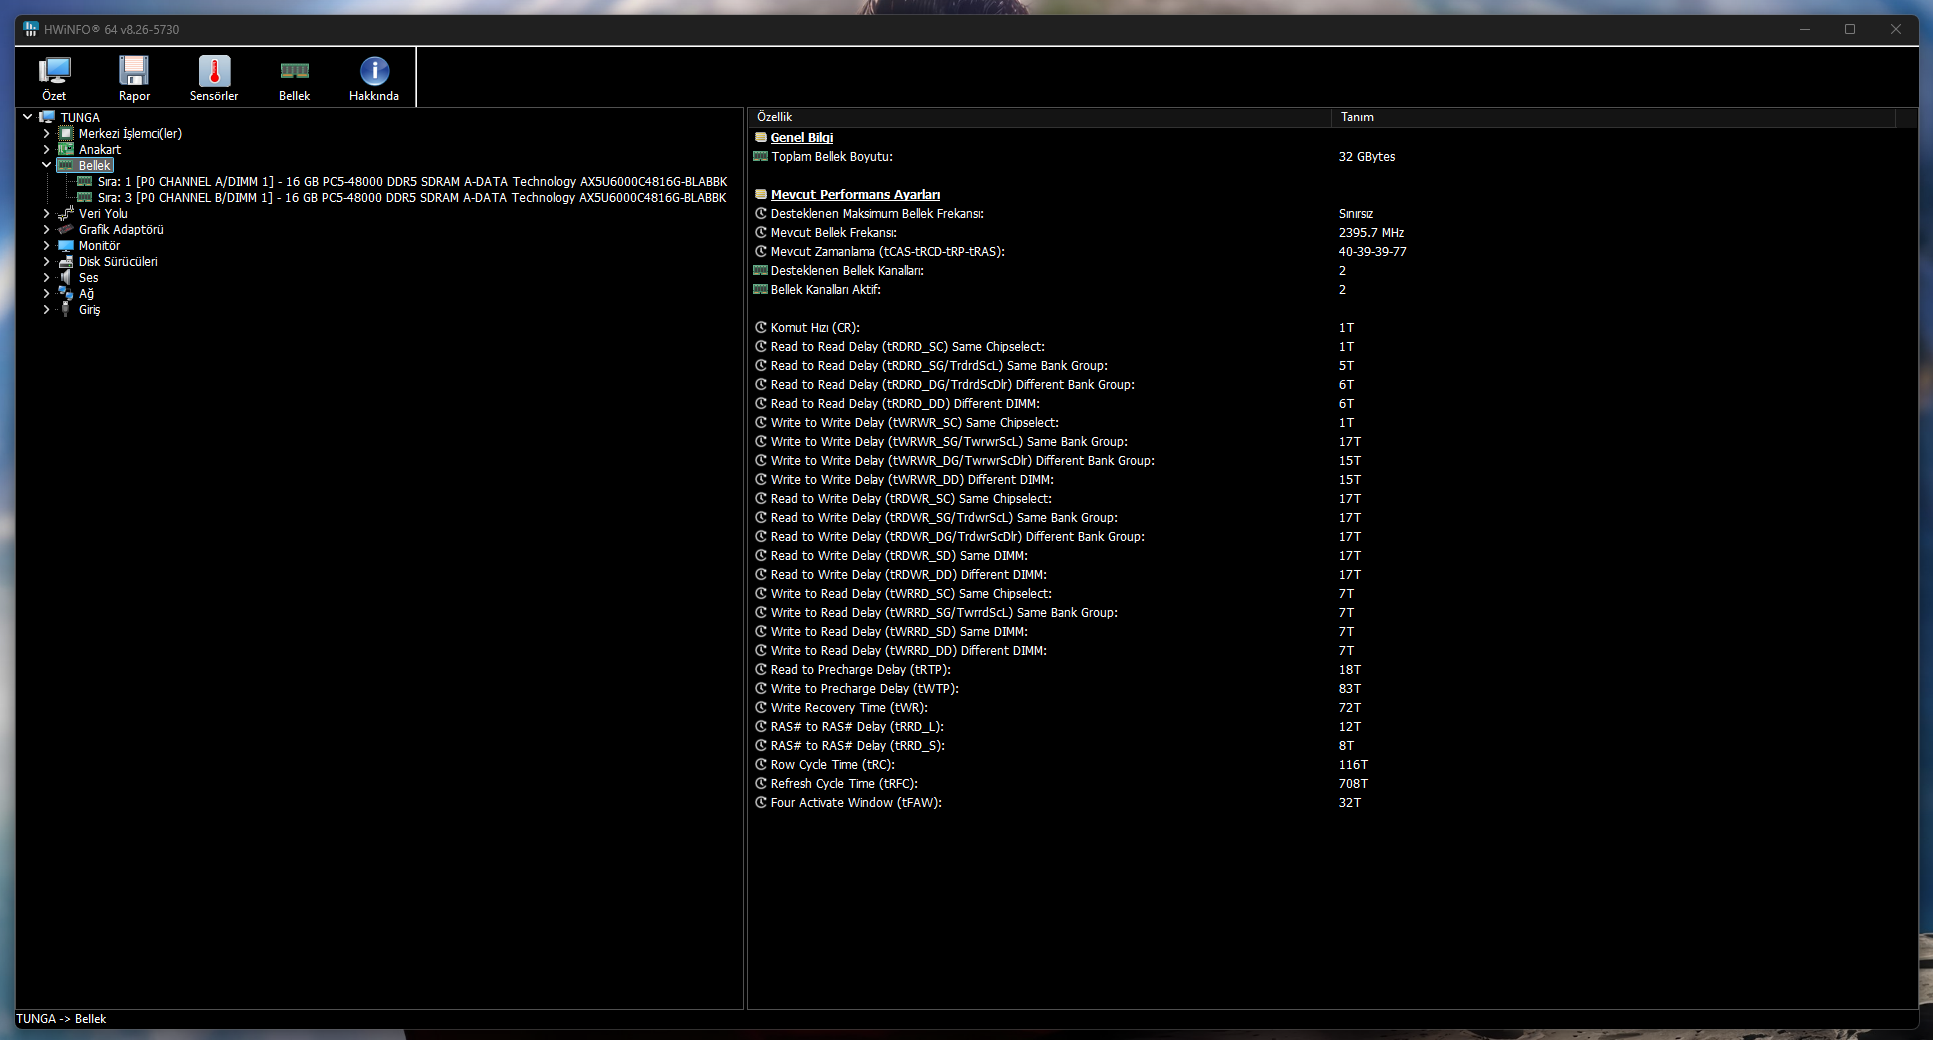Click the clock icon beside Refresh Cycle Time

(761, 783)
